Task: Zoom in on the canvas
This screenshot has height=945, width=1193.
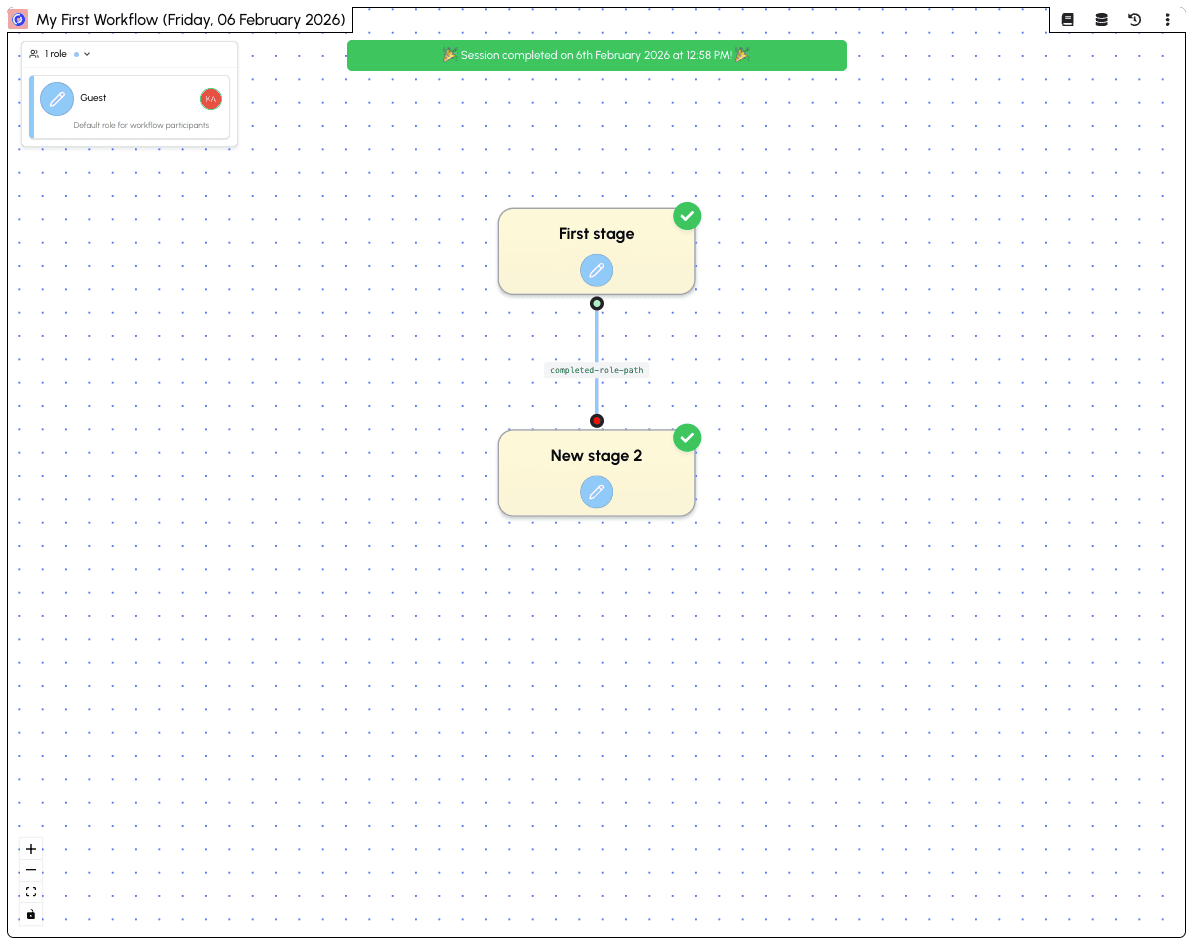Action: pos(31,849)
